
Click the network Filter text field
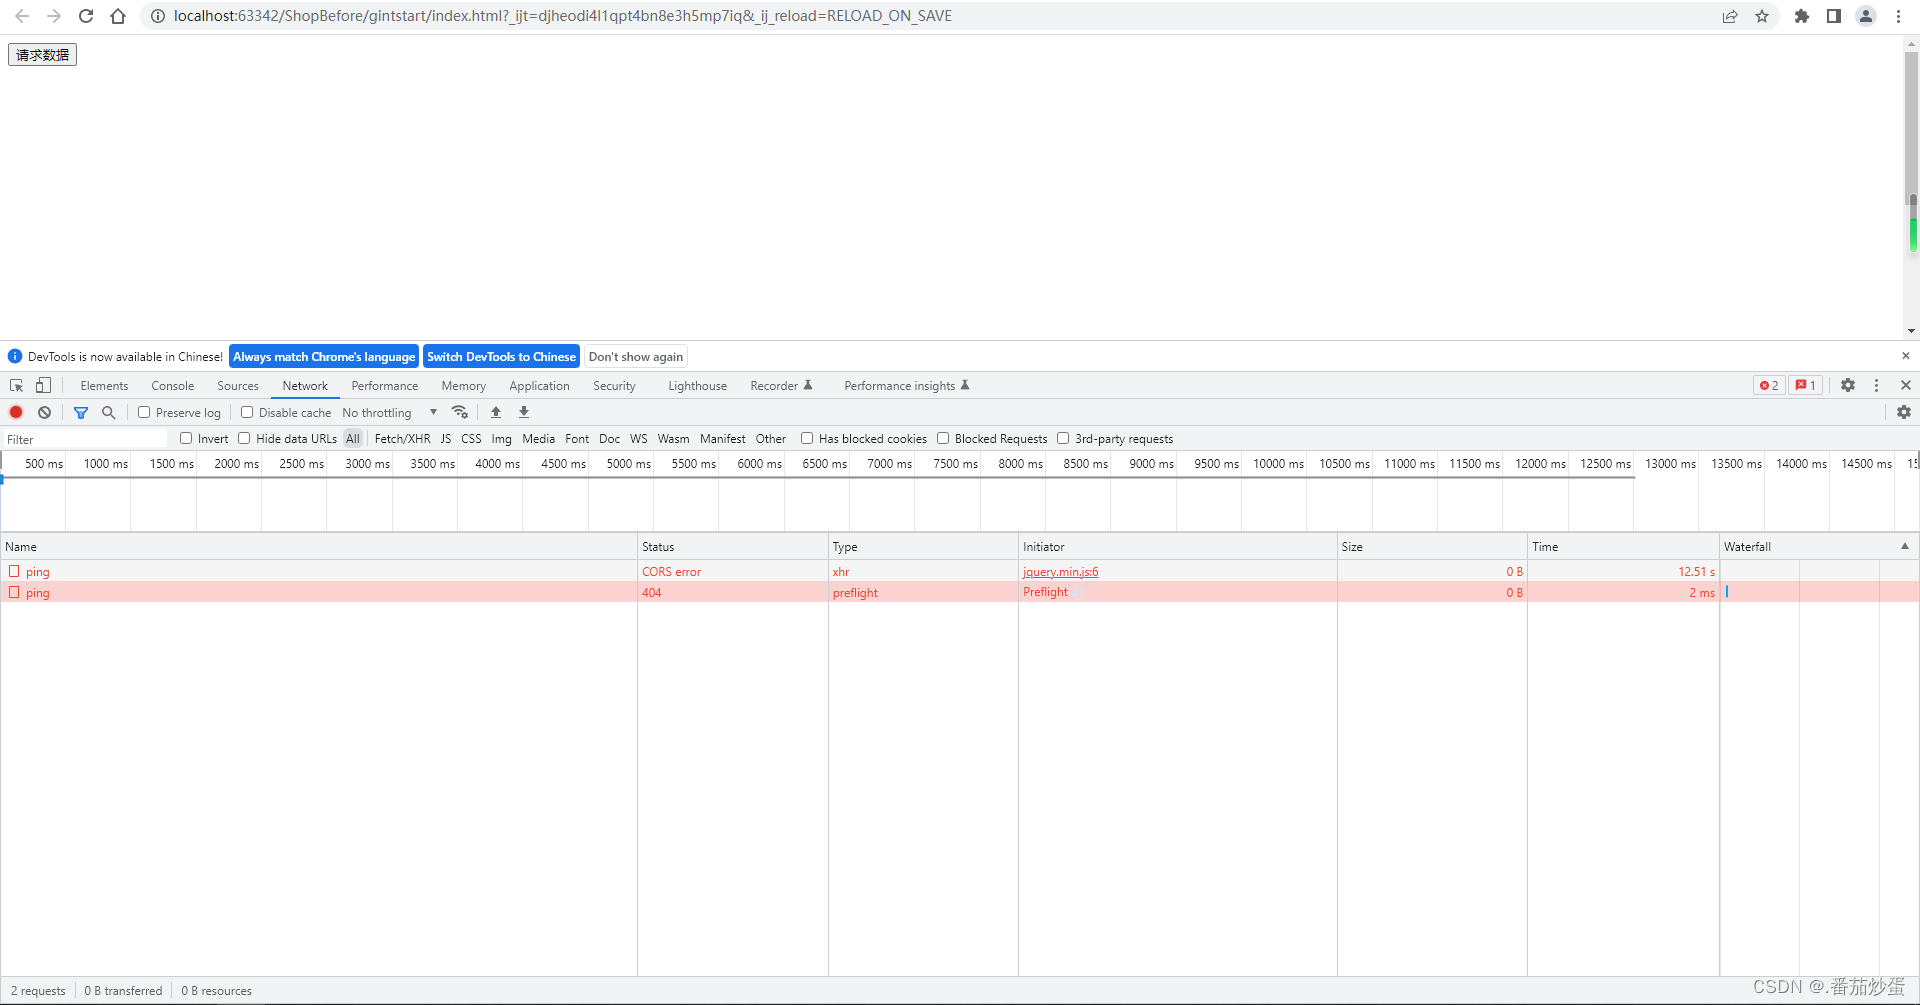[x=85, y=439]
